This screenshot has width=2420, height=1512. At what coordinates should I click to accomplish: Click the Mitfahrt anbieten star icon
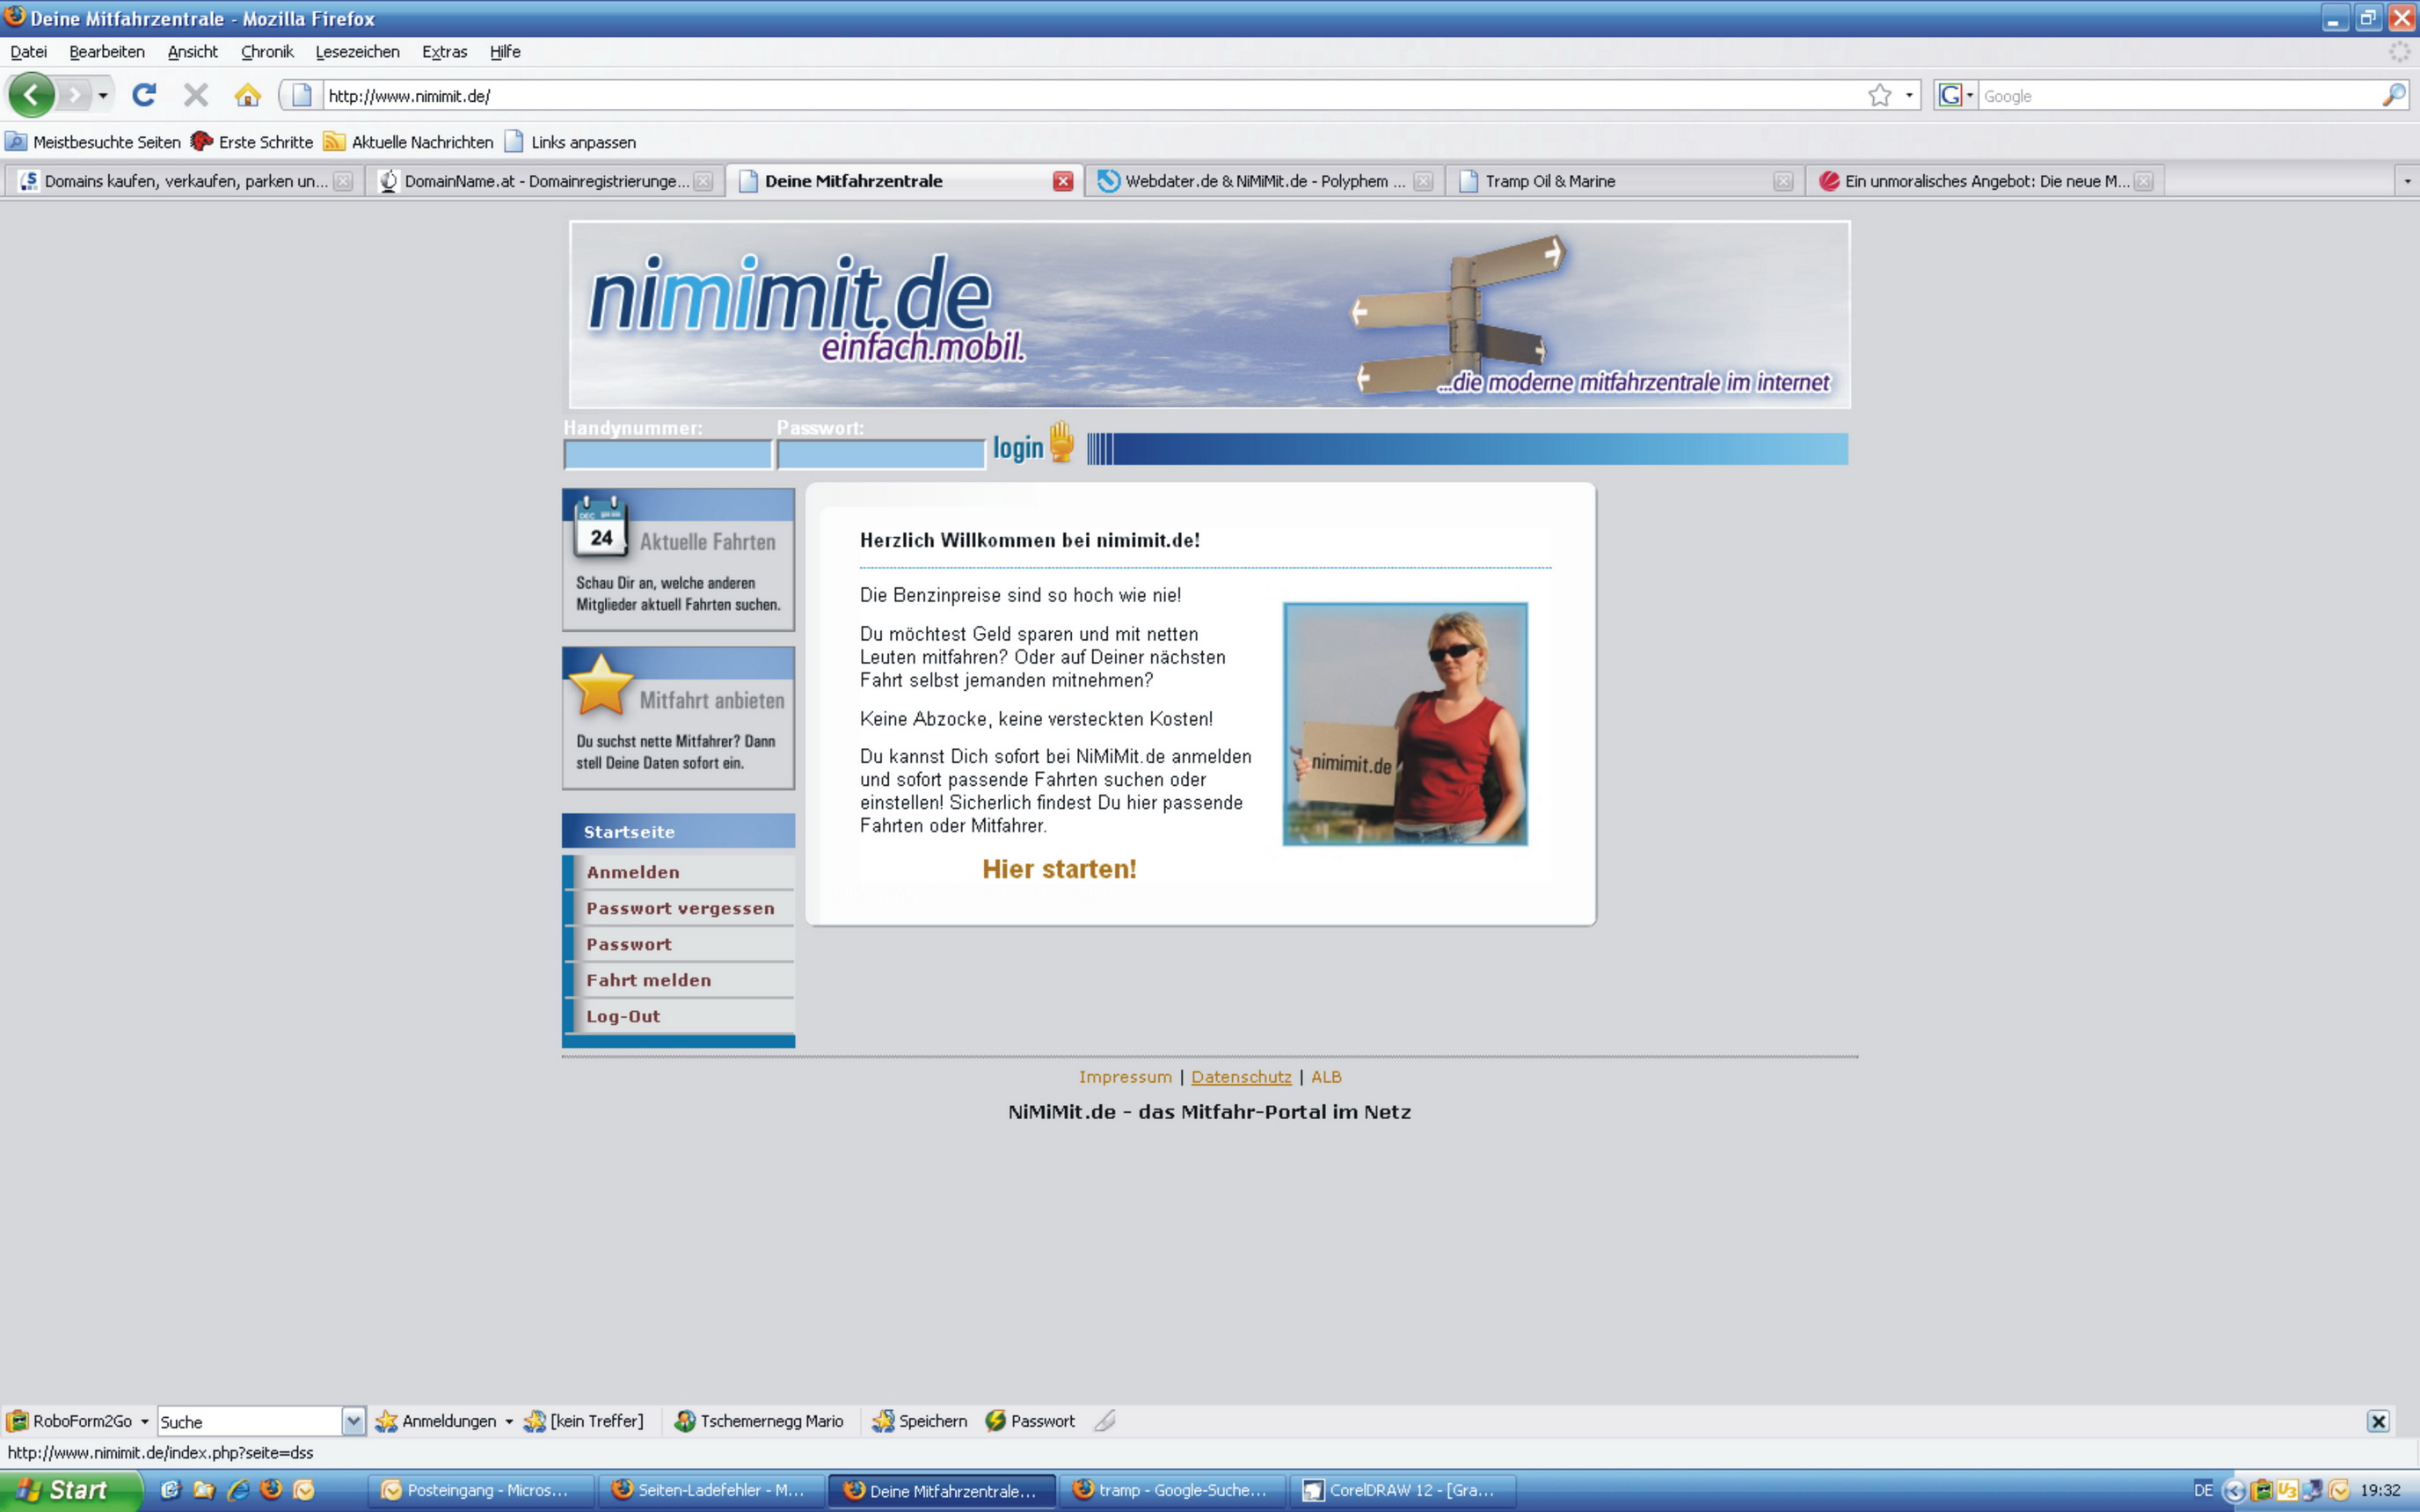pos(600,687)
